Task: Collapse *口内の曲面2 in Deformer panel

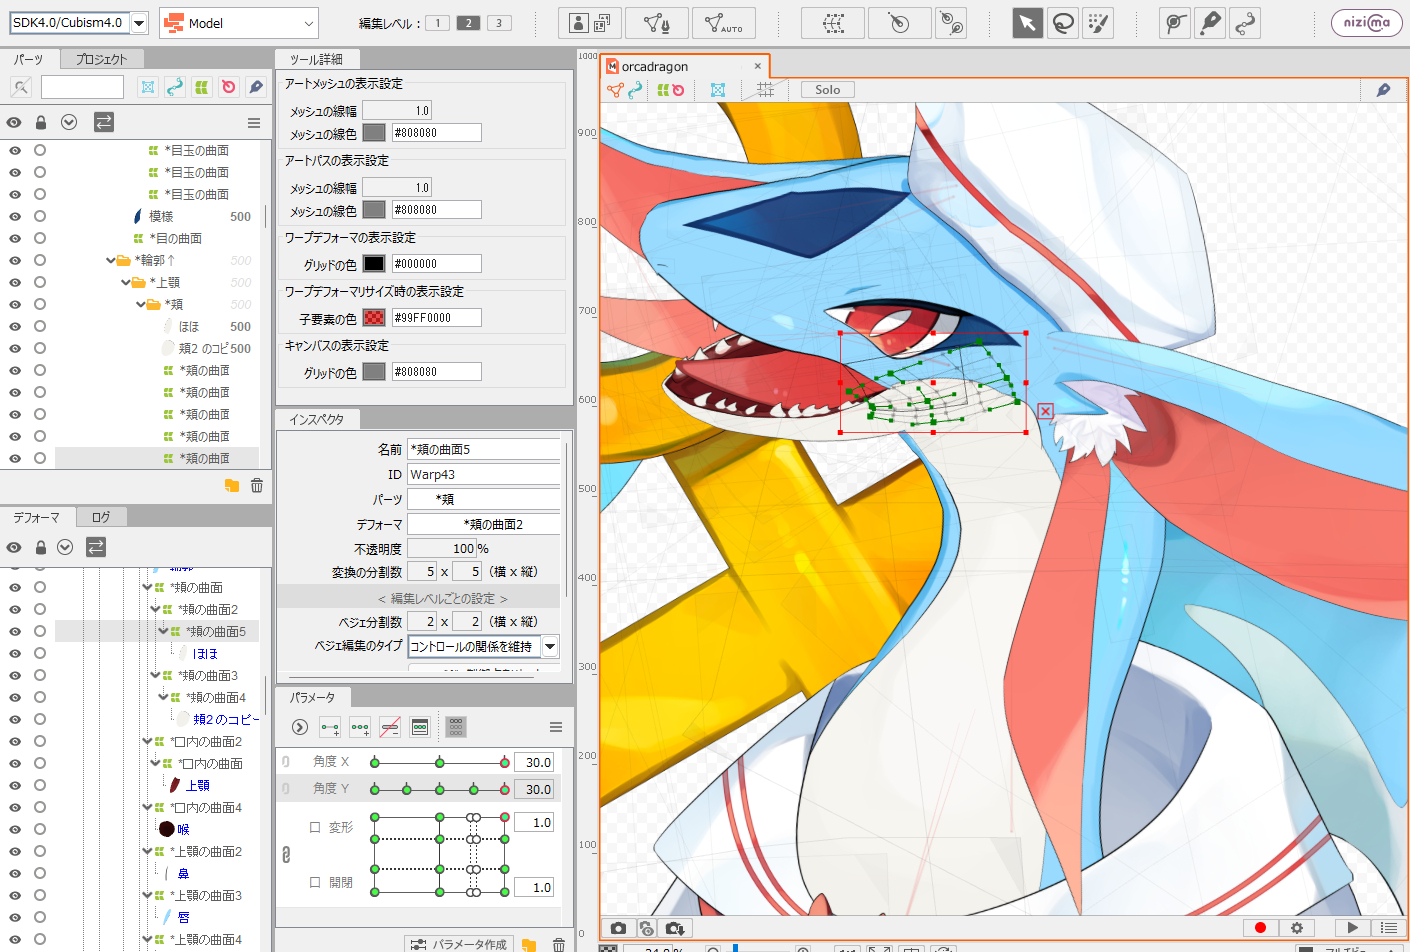Action: (x=147, y=741)
